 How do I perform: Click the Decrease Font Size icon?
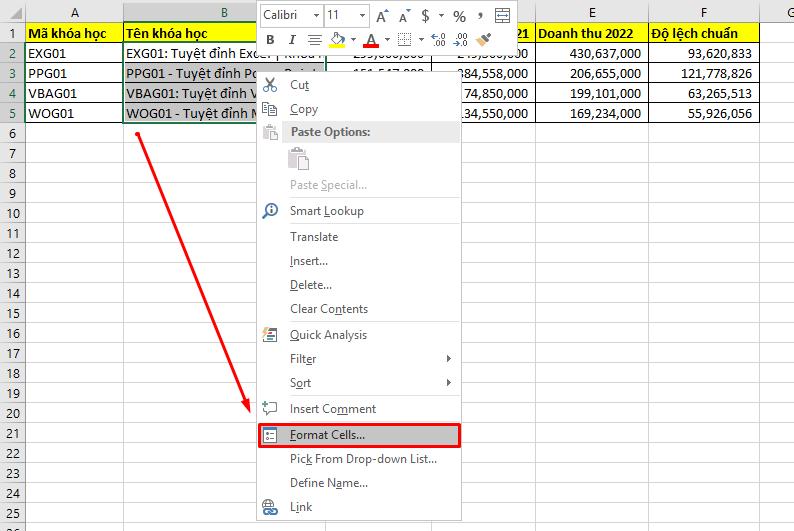[404, 16]
